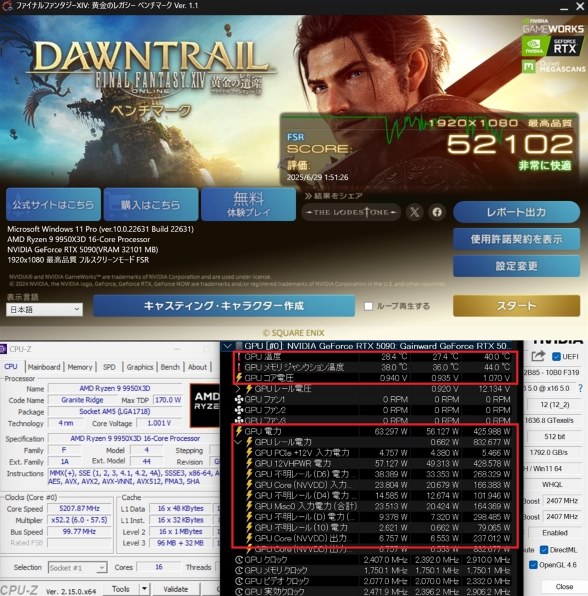588x596 pixels.
Task: Click lightning icon beside GPU 12VHPWR 電力
Action: (249, 463)
